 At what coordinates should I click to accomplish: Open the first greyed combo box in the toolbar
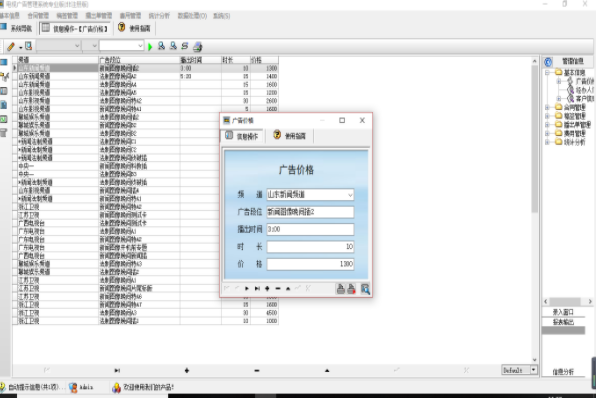click(58, 46)
